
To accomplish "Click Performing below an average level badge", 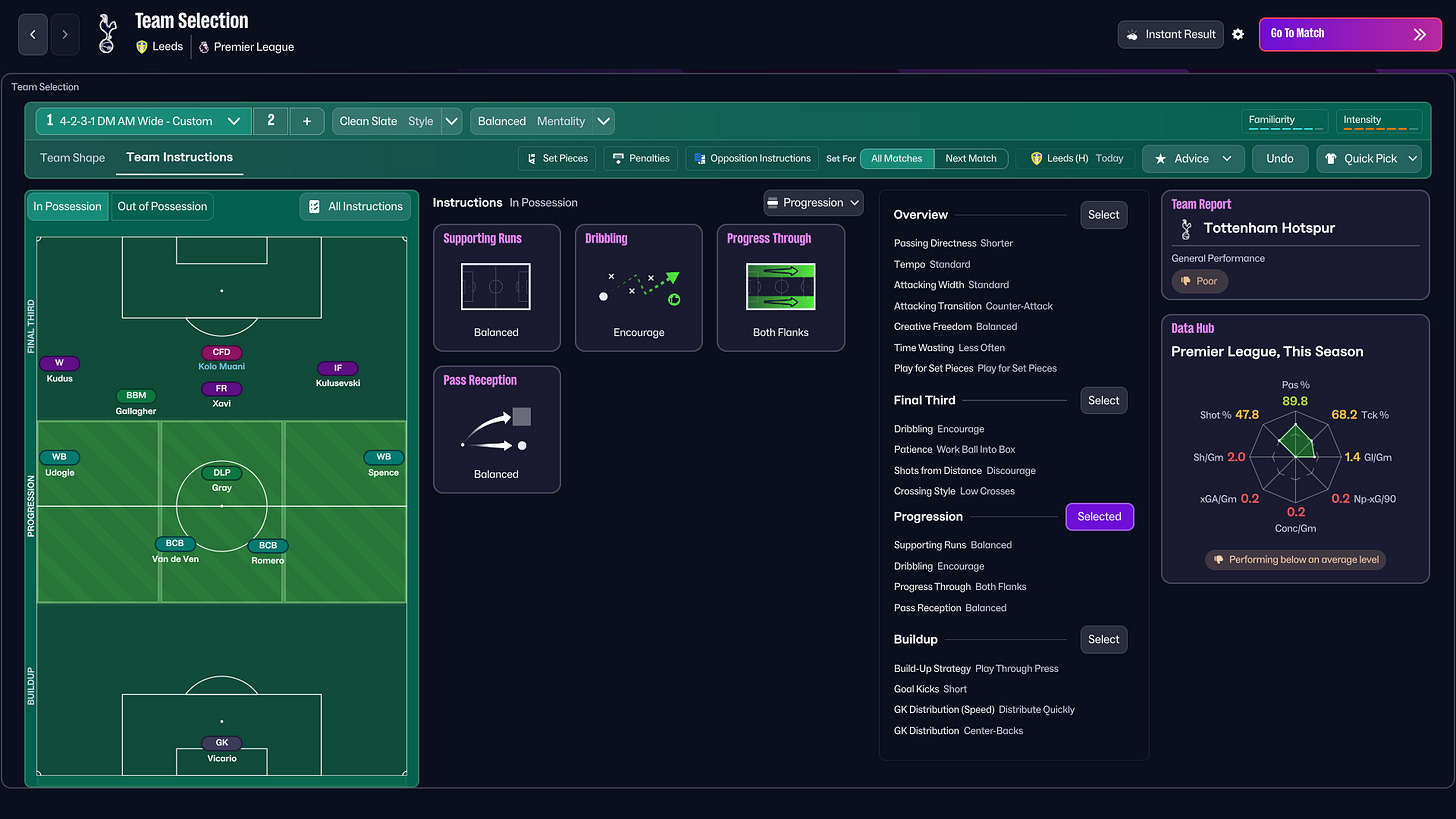I will 1296,560.
